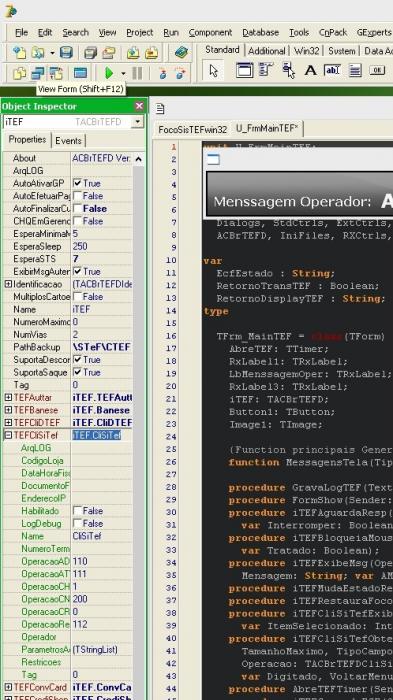This screenshot has width=393, height=700.
Task: Expand the TEFAuttar property
Action: coord(8,397)
